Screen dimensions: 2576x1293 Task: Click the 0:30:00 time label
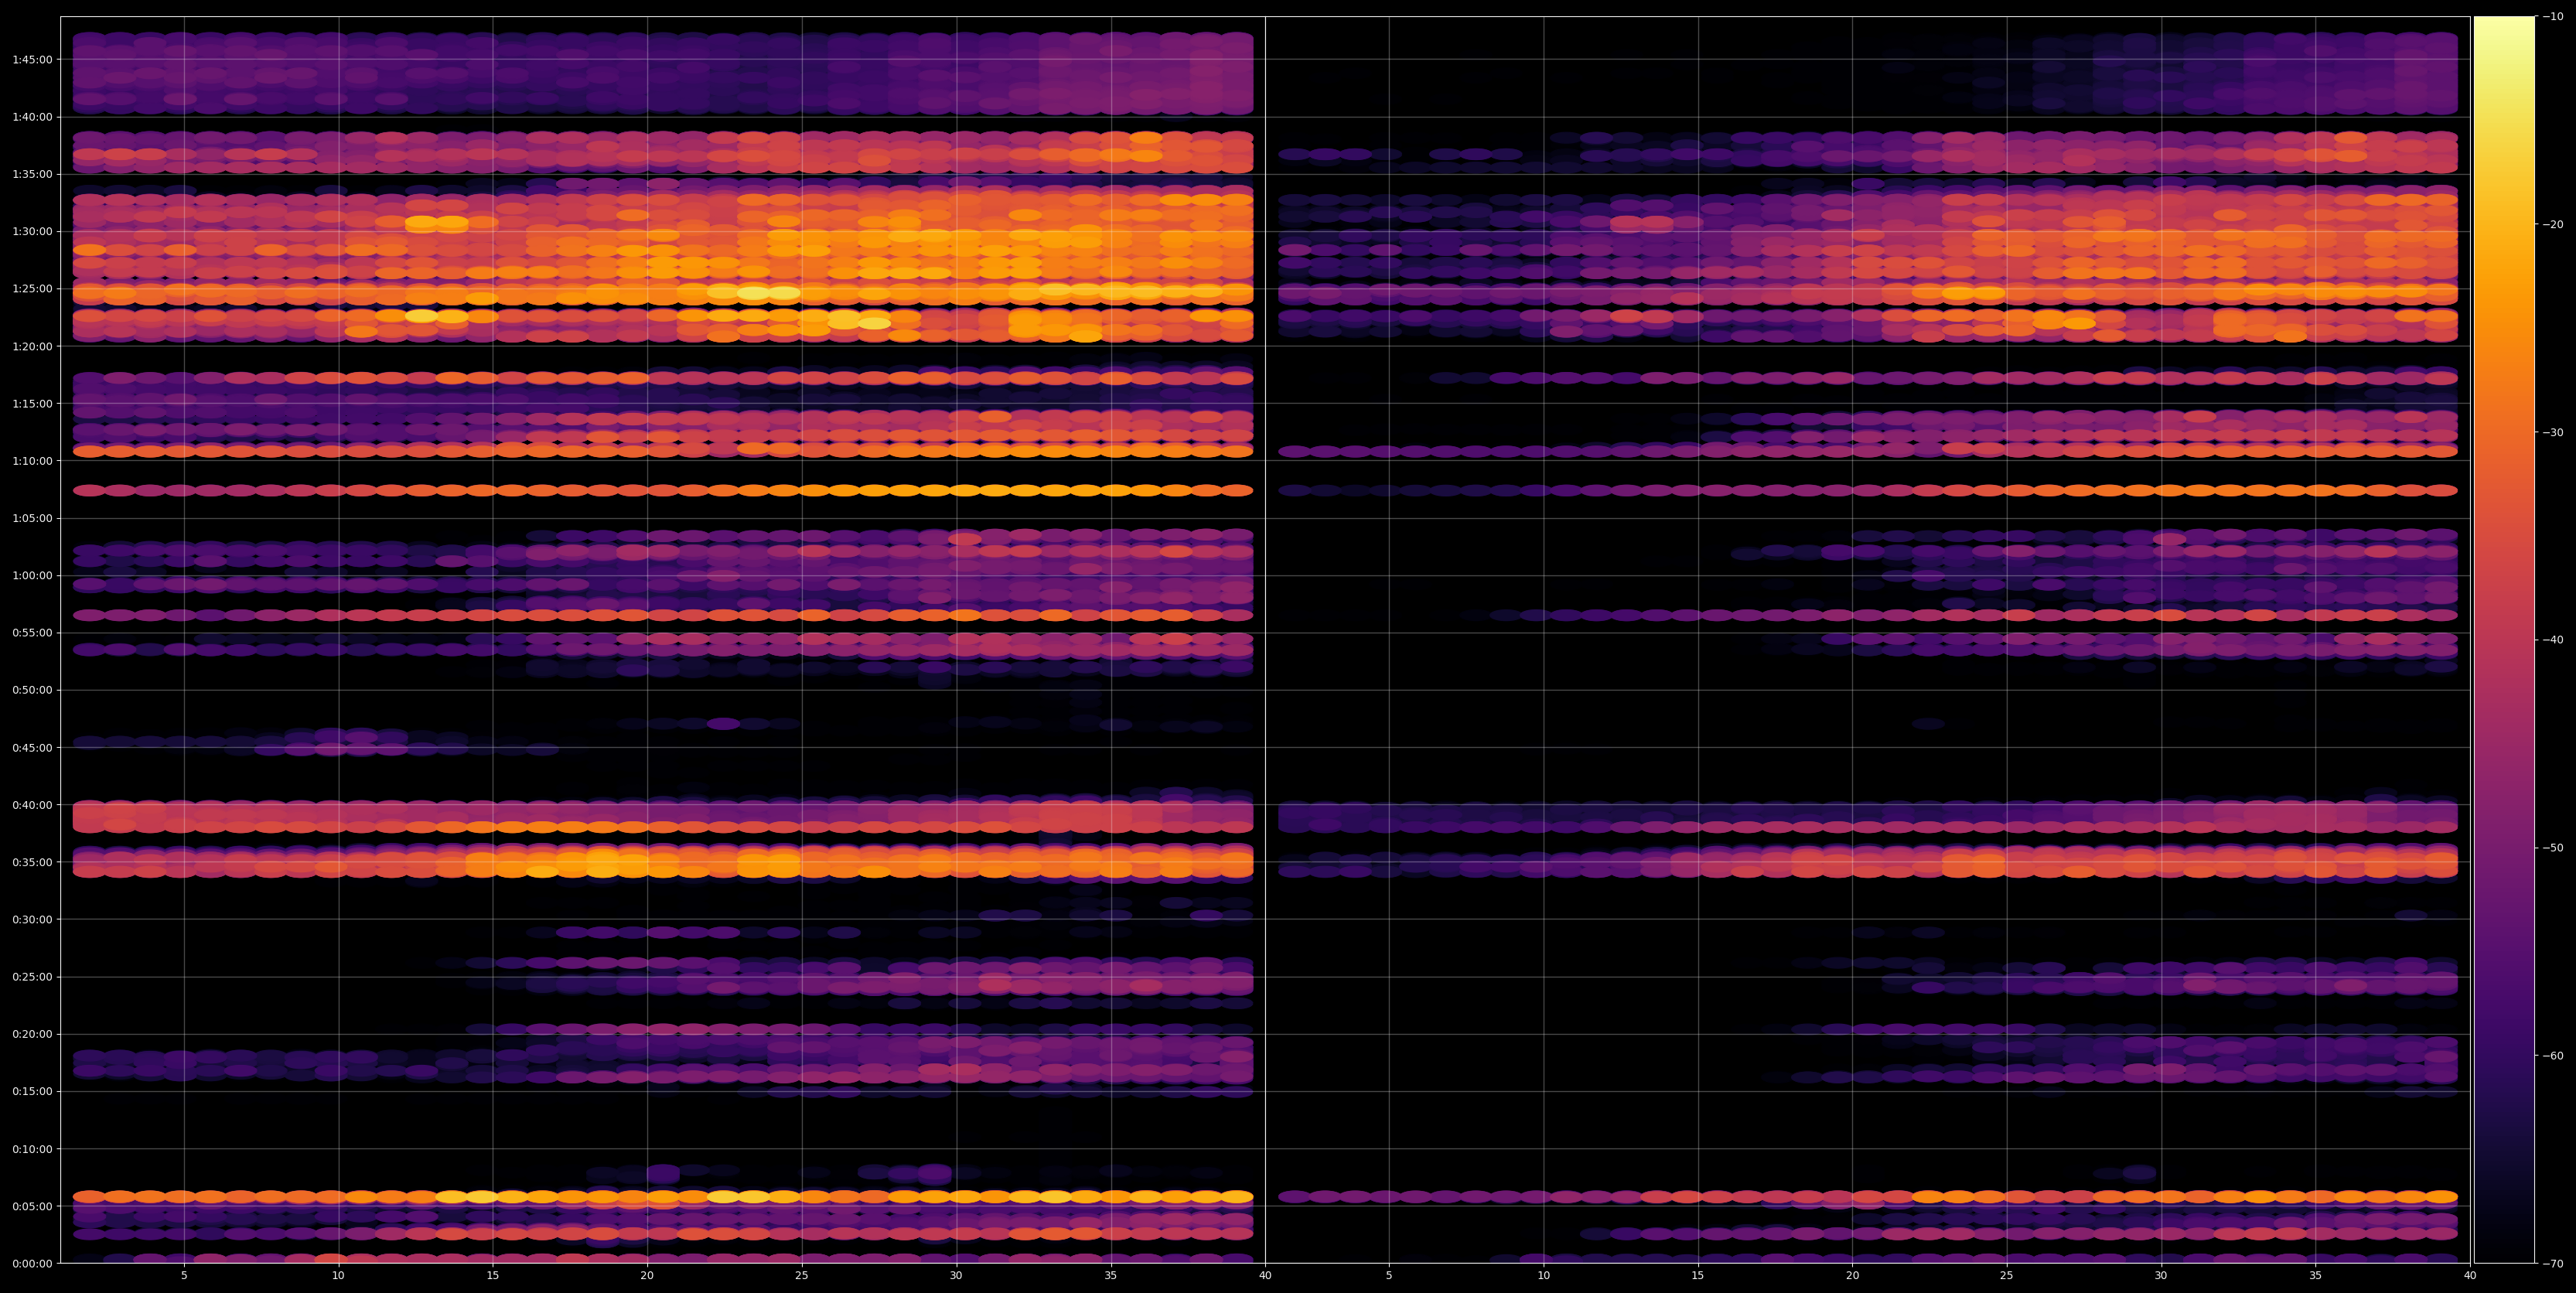click(32, 919)
